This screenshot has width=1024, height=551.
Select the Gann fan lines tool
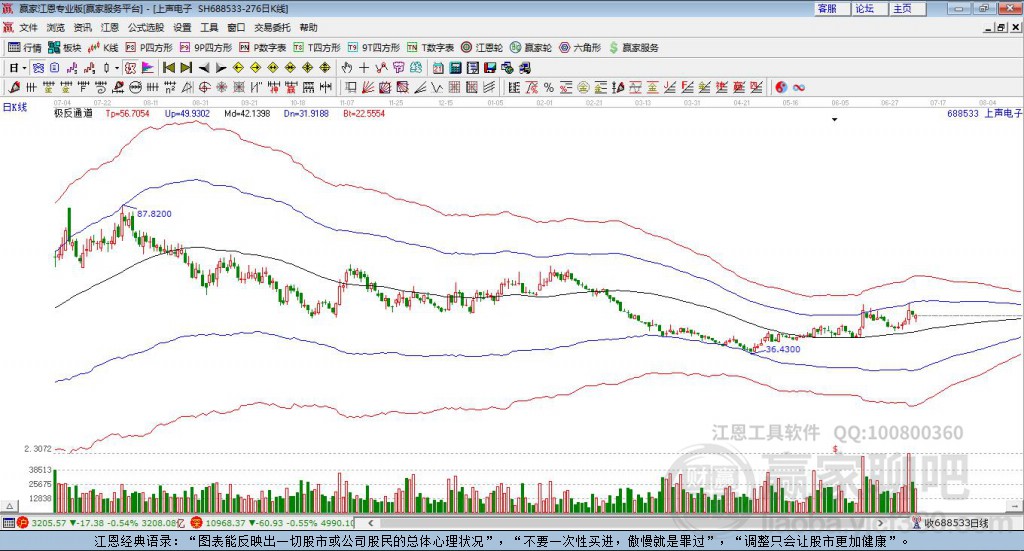(368, 87)
